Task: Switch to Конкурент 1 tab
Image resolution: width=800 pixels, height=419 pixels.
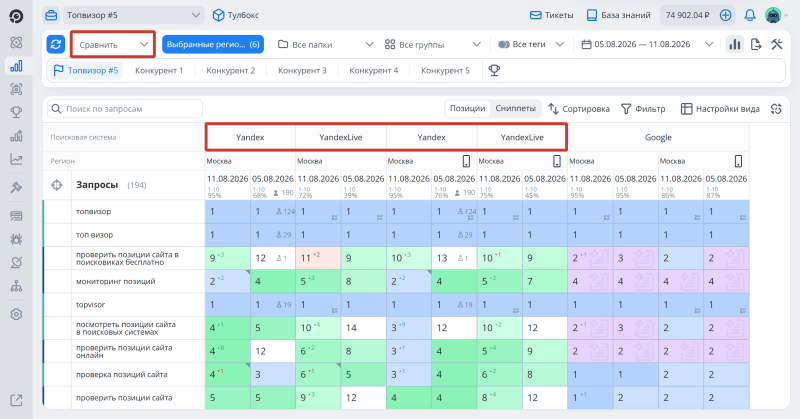Action: (x=159, y=70)
